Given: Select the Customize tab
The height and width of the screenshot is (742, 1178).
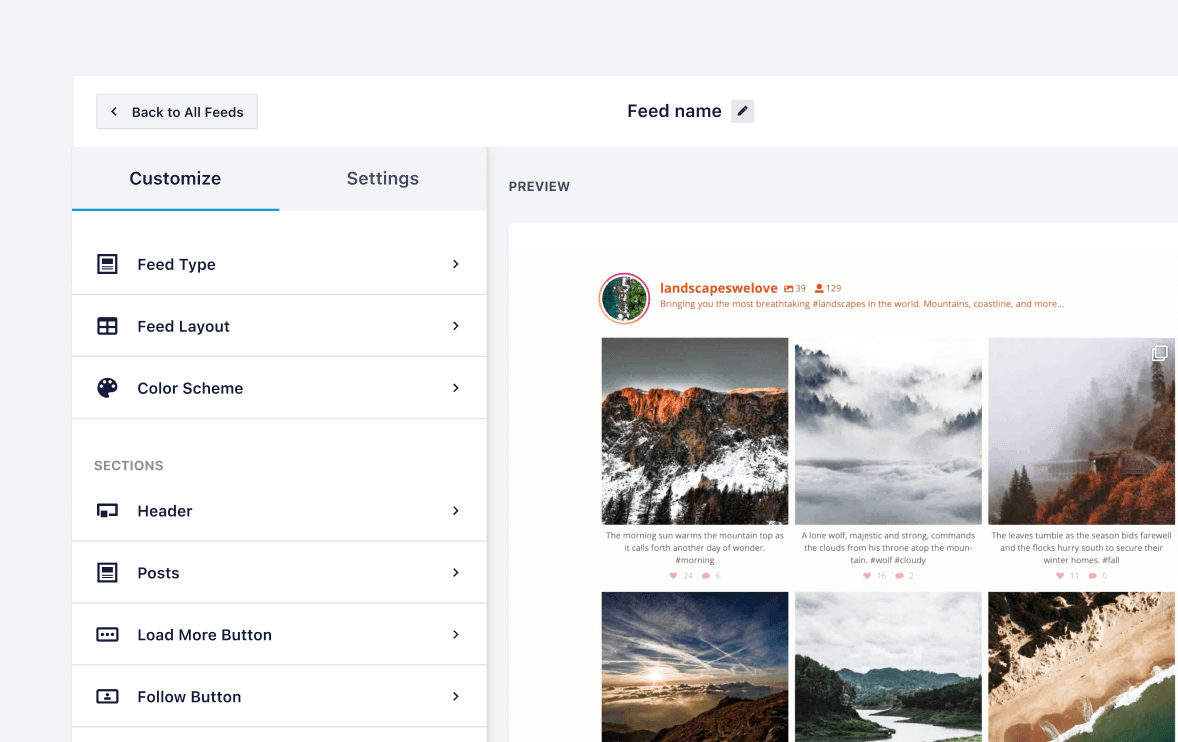Looking at the screenshot, I should [175, 179].
